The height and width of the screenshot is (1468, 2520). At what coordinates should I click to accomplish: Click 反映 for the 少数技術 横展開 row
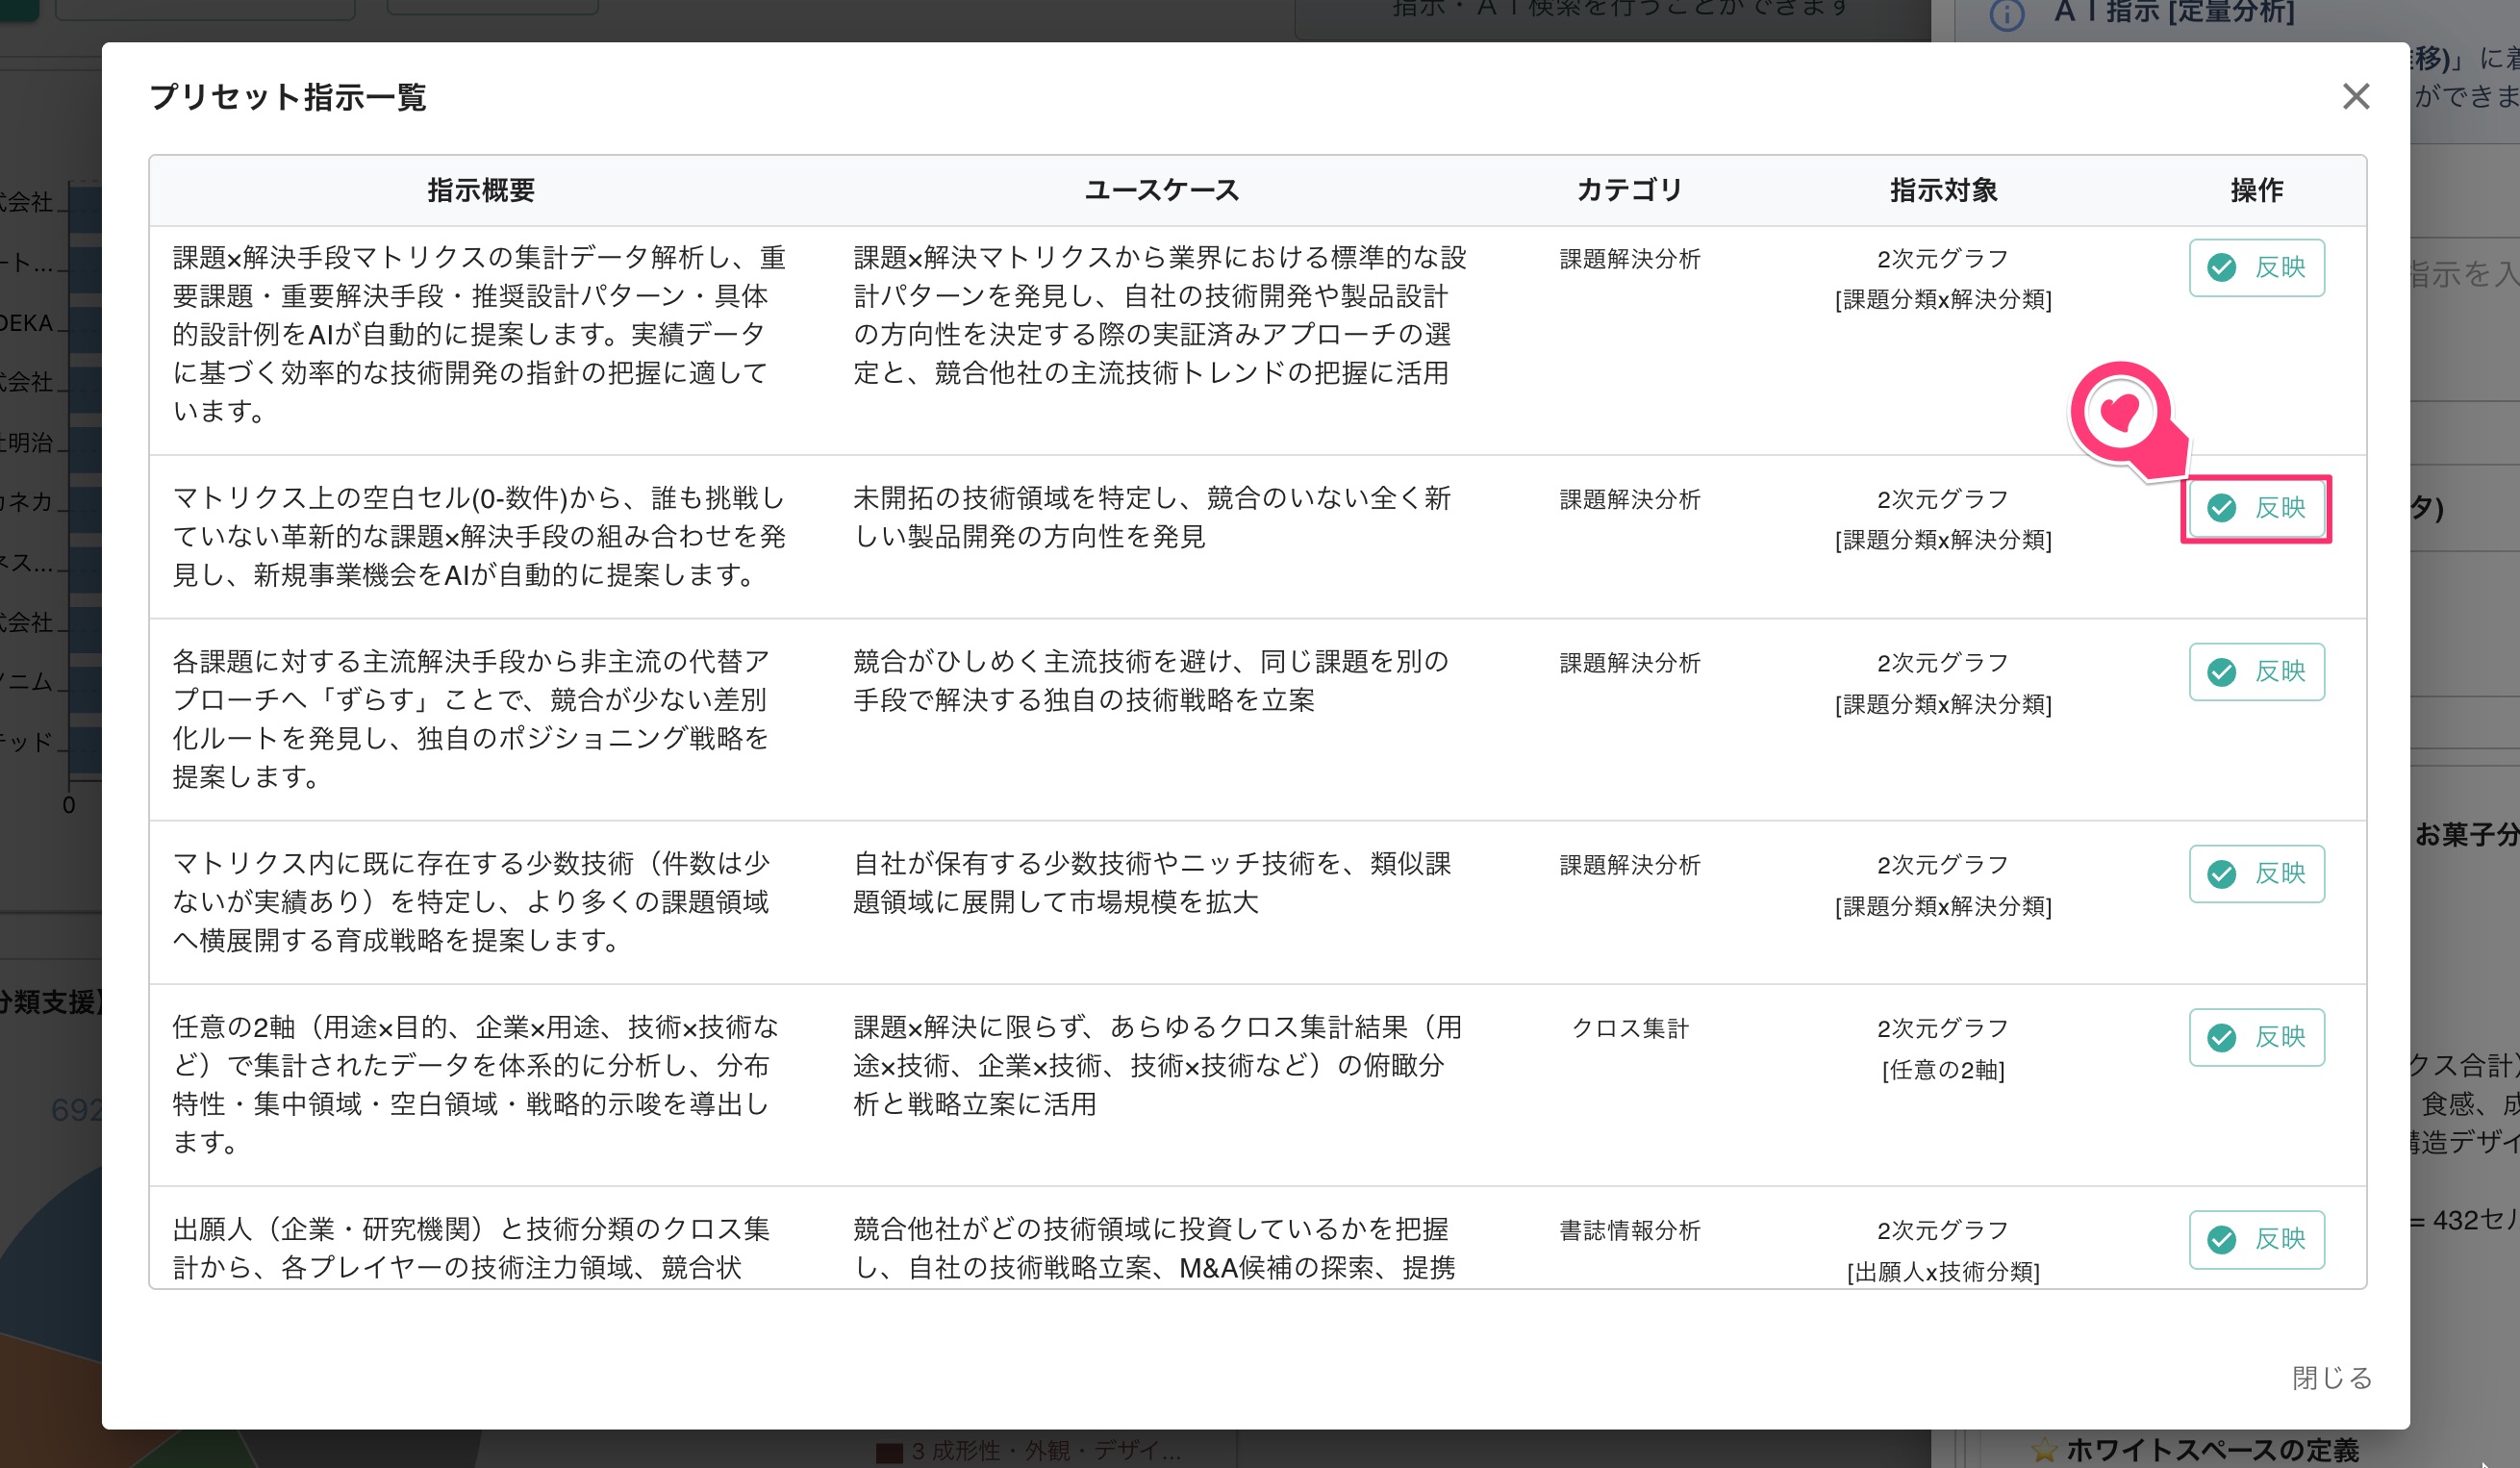tap(2256, 874)
